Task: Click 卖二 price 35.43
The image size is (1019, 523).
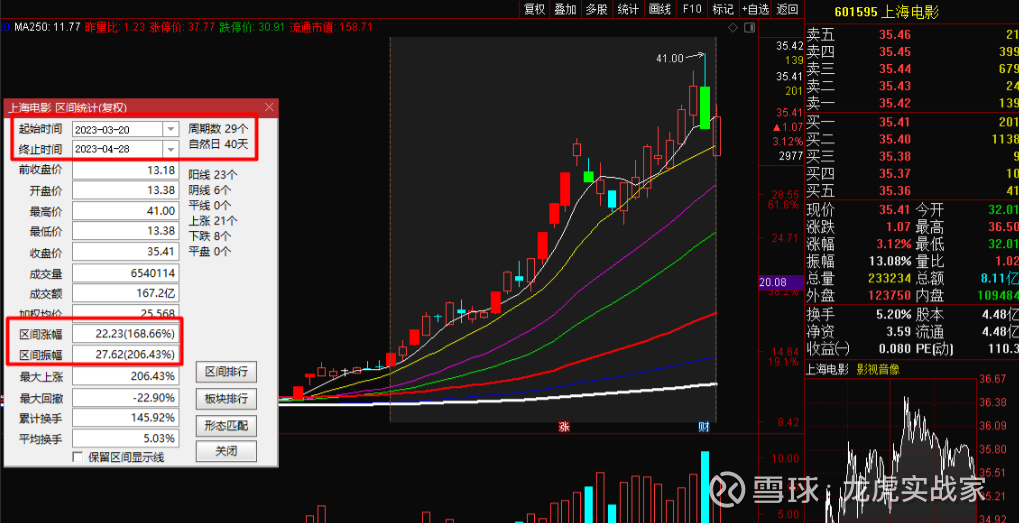Action: (x=895, y=86)
